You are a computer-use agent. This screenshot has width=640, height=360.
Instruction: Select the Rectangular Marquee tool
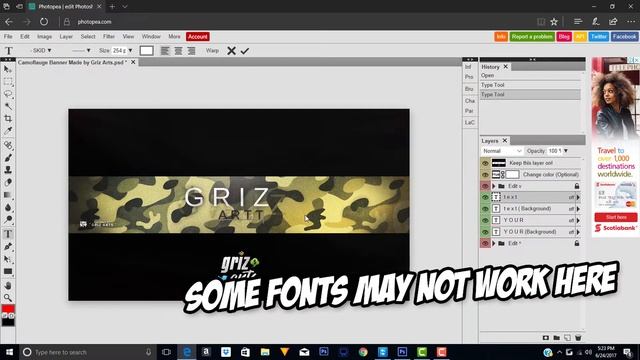tap(8, 82)
